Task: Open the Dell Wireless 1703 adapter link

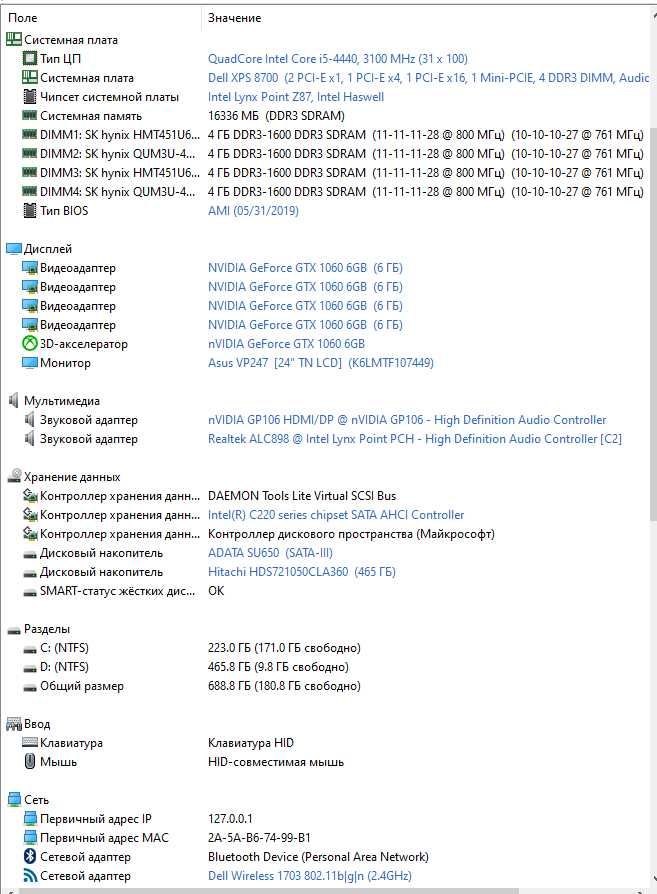Action: [310, 875]
